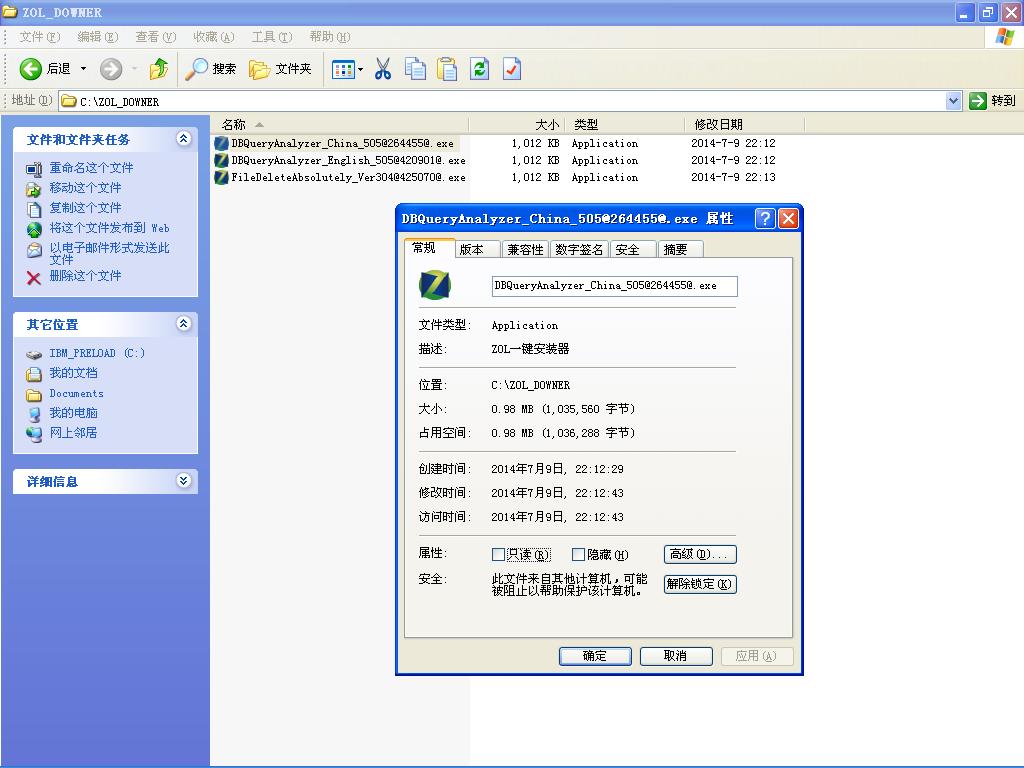Viewport: 1024px width, 768px height.
Task: Enable the Read-only (只读) checkbox
Action: pos(498,554)
